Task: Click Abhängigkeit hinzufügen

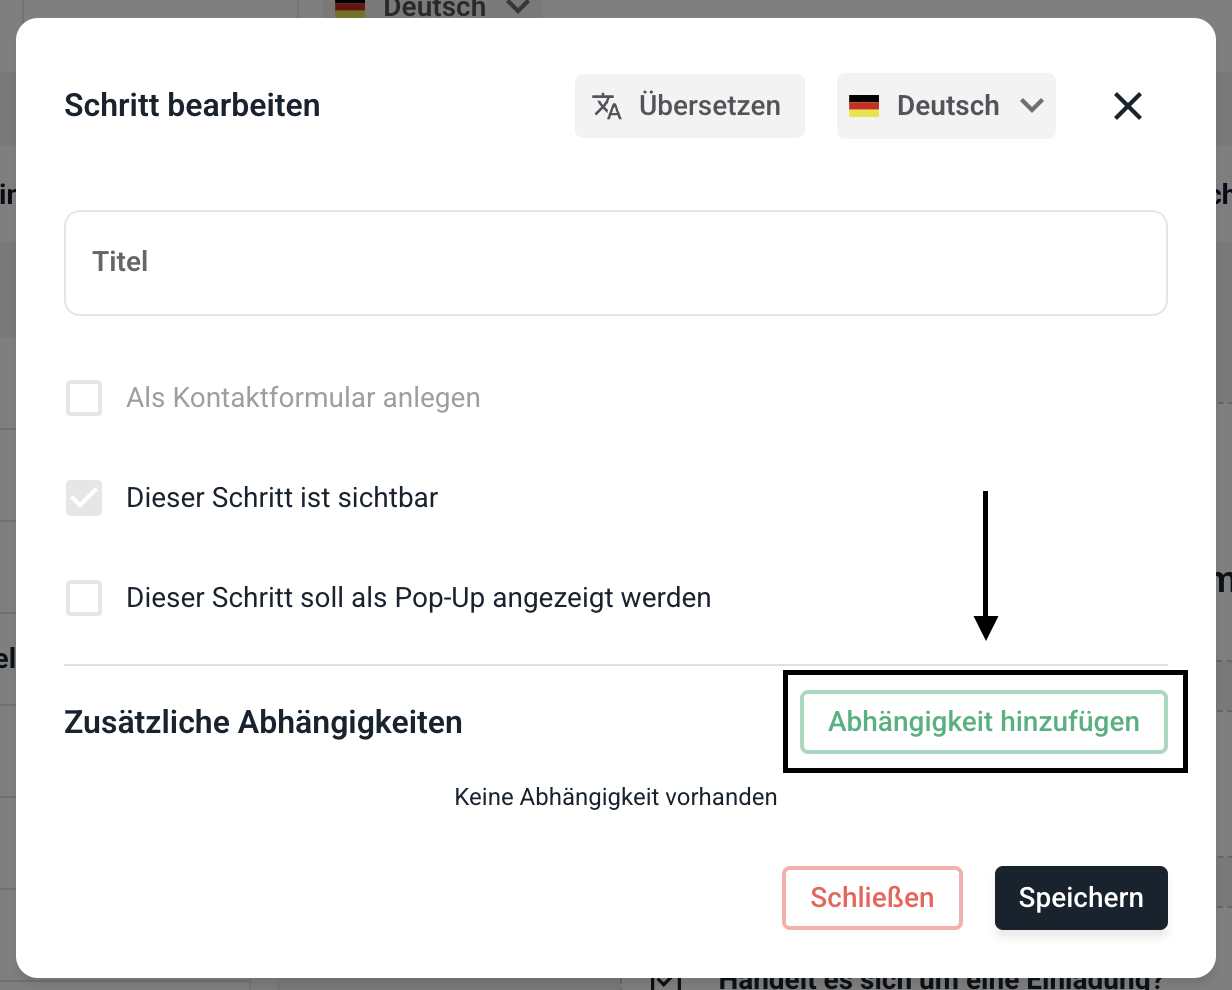Action: (x=984, y=722)
